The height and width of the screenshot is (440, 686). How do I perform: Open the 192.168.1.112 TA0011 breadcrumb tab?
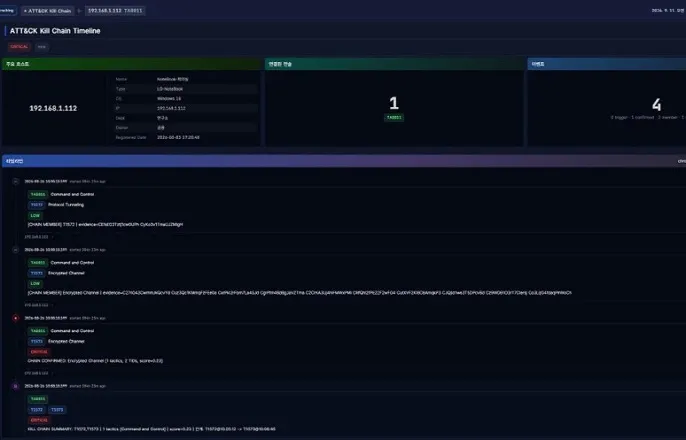(x=115, y=10)
